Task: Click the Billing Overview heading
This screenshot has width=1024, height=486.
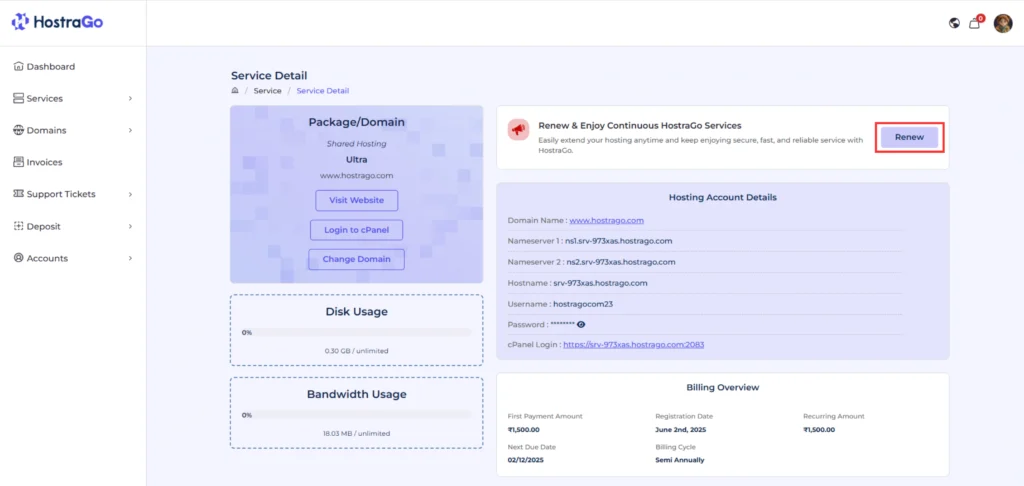Action: pos(722,387)
